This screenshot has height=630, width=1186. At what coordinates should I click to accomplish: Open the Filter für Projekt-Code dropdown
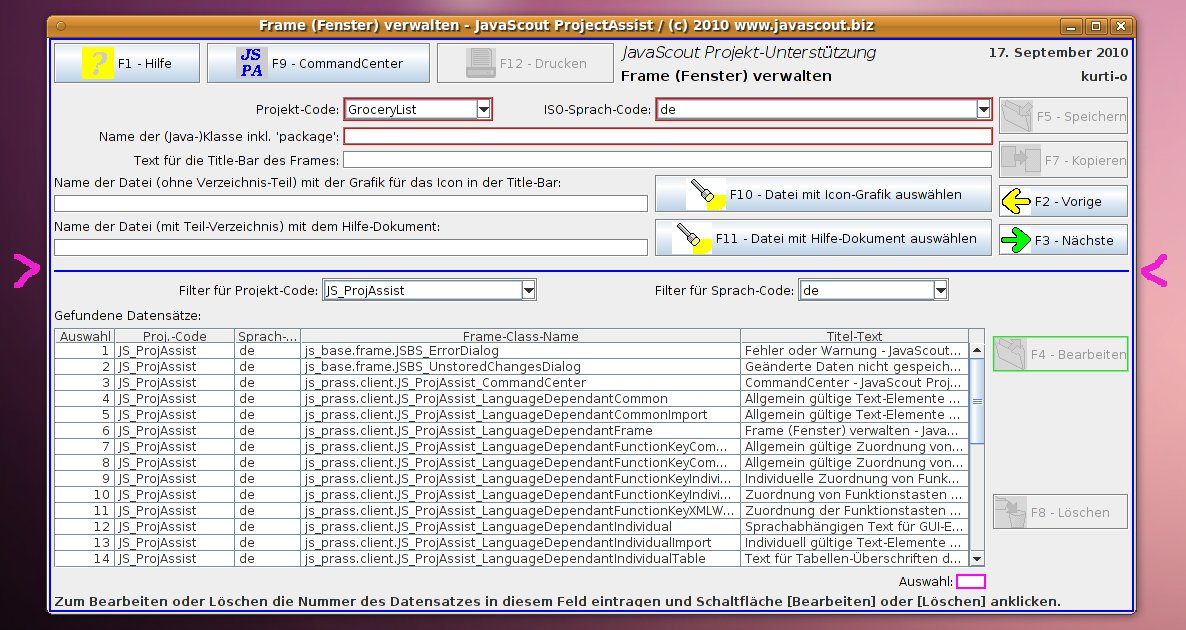point(528,290)
